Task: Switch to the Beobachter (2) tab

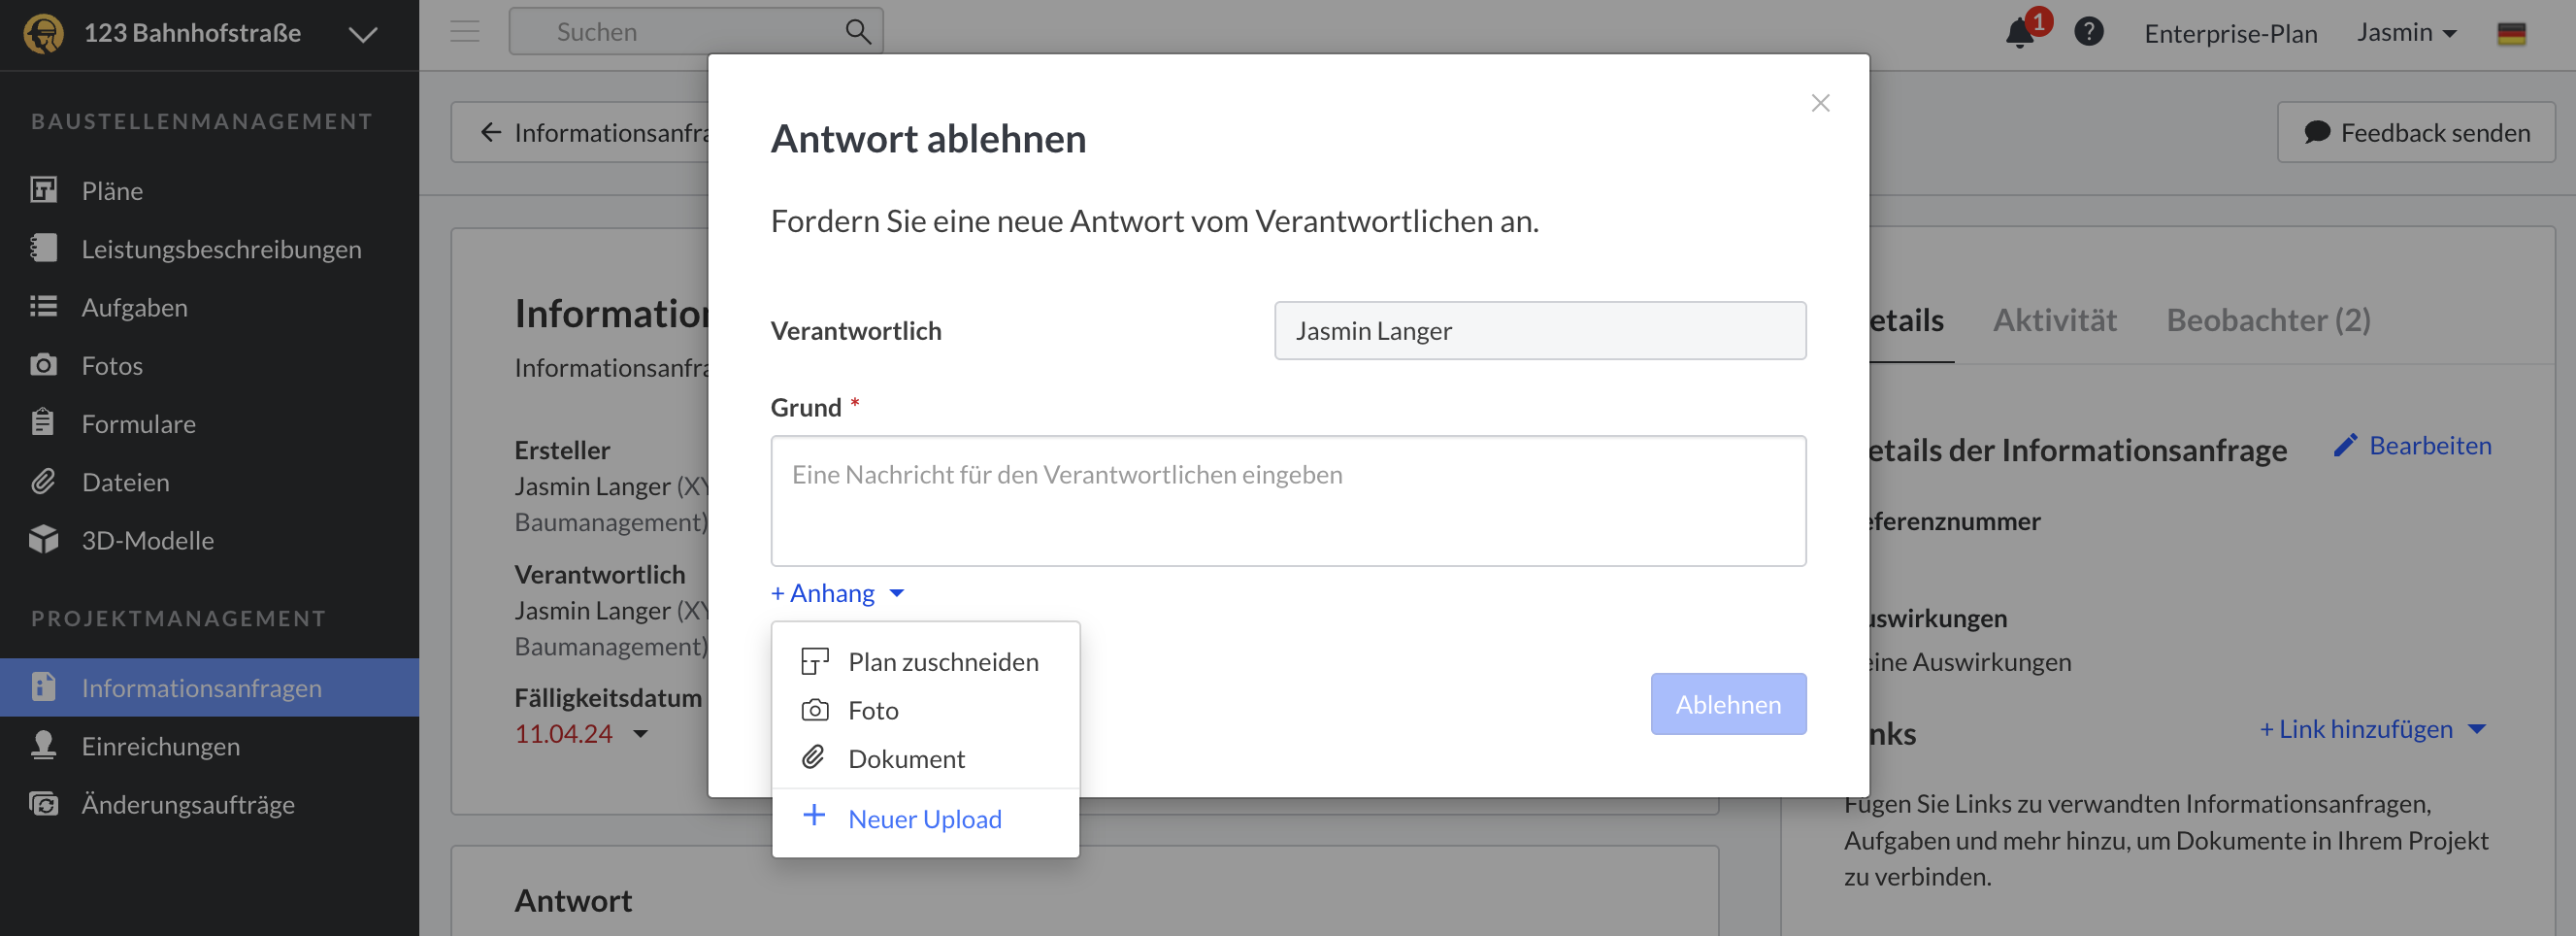Action: pos(2267,320)
